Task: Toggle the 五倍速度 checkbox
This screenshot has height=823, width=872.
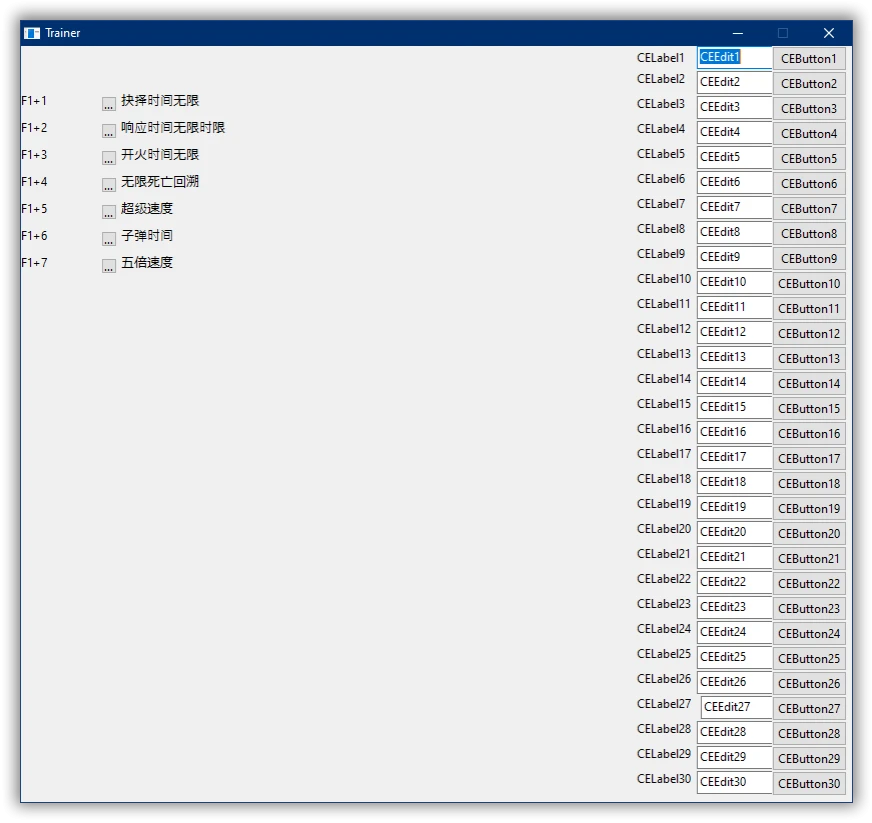Action: click(108, 266)
